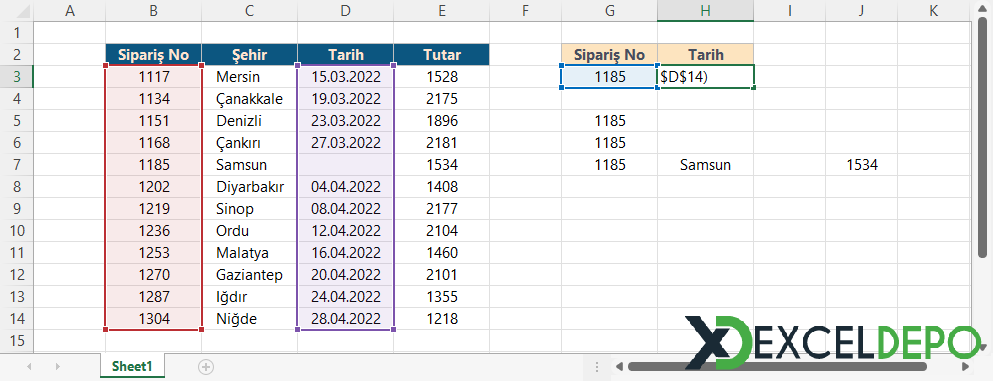Select column H header

point(705,11)
